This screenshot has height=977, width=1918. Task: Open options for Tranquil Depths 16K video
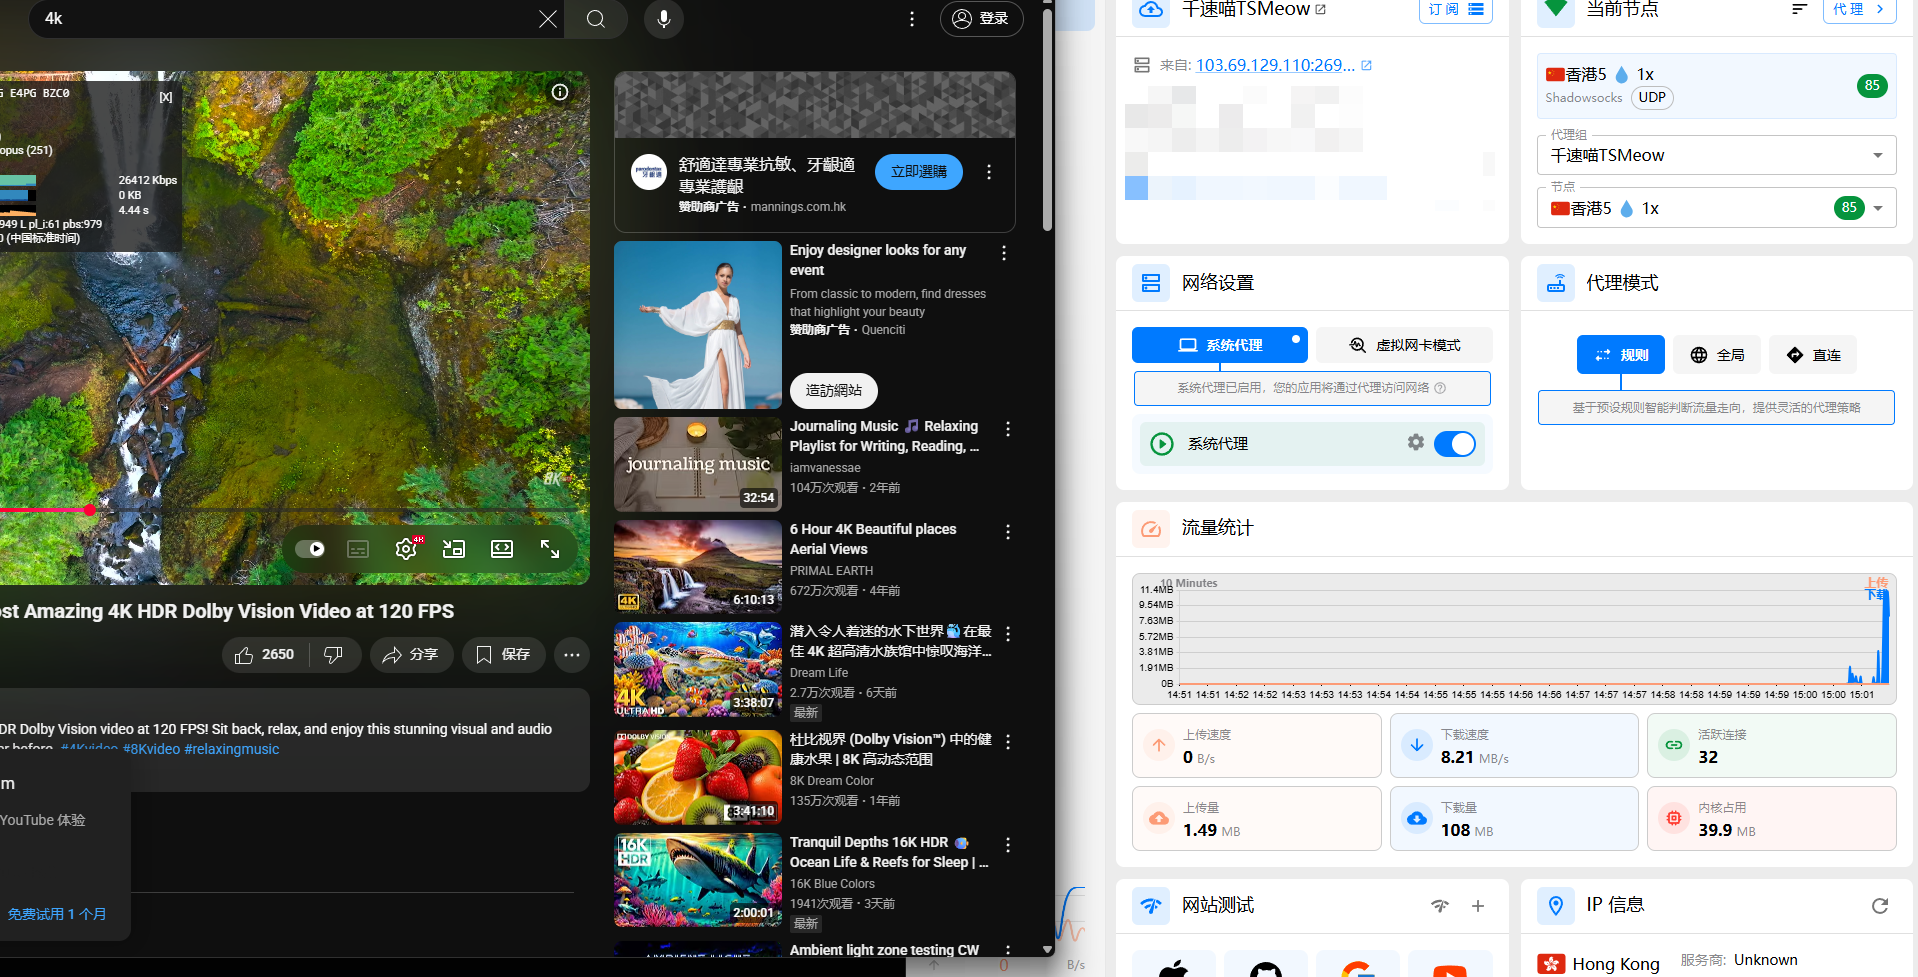[x=1008, y=845]
